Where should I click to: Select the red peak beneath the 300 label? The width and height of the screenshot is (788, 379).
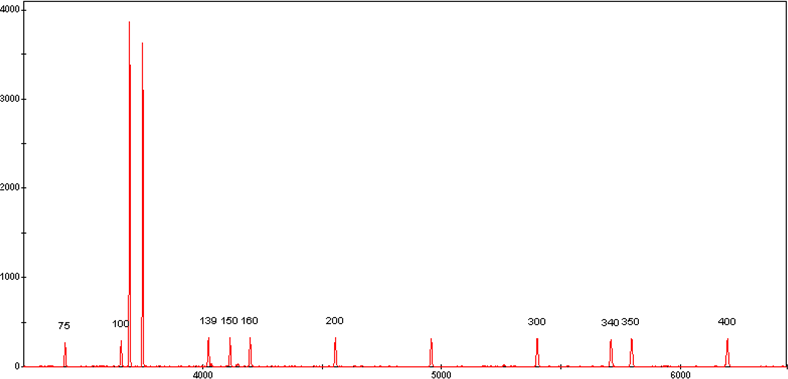[537, 352]
